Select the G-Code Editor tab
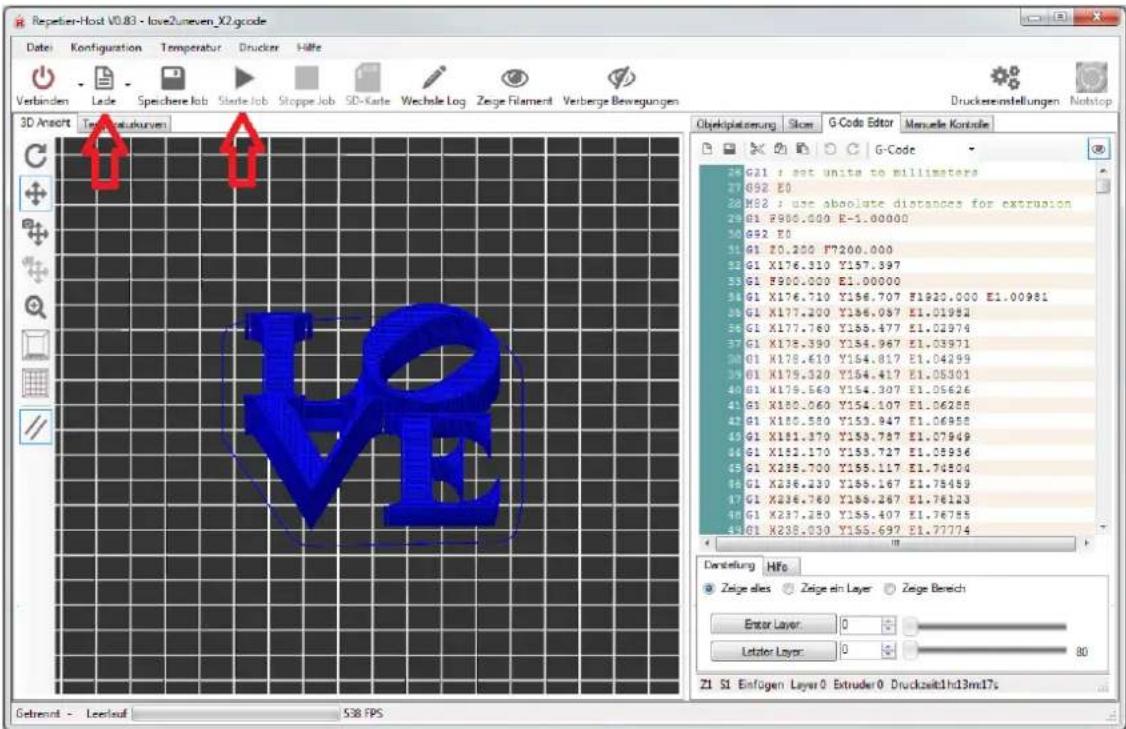Viewport: 1126px width, 729px height. 860,123
